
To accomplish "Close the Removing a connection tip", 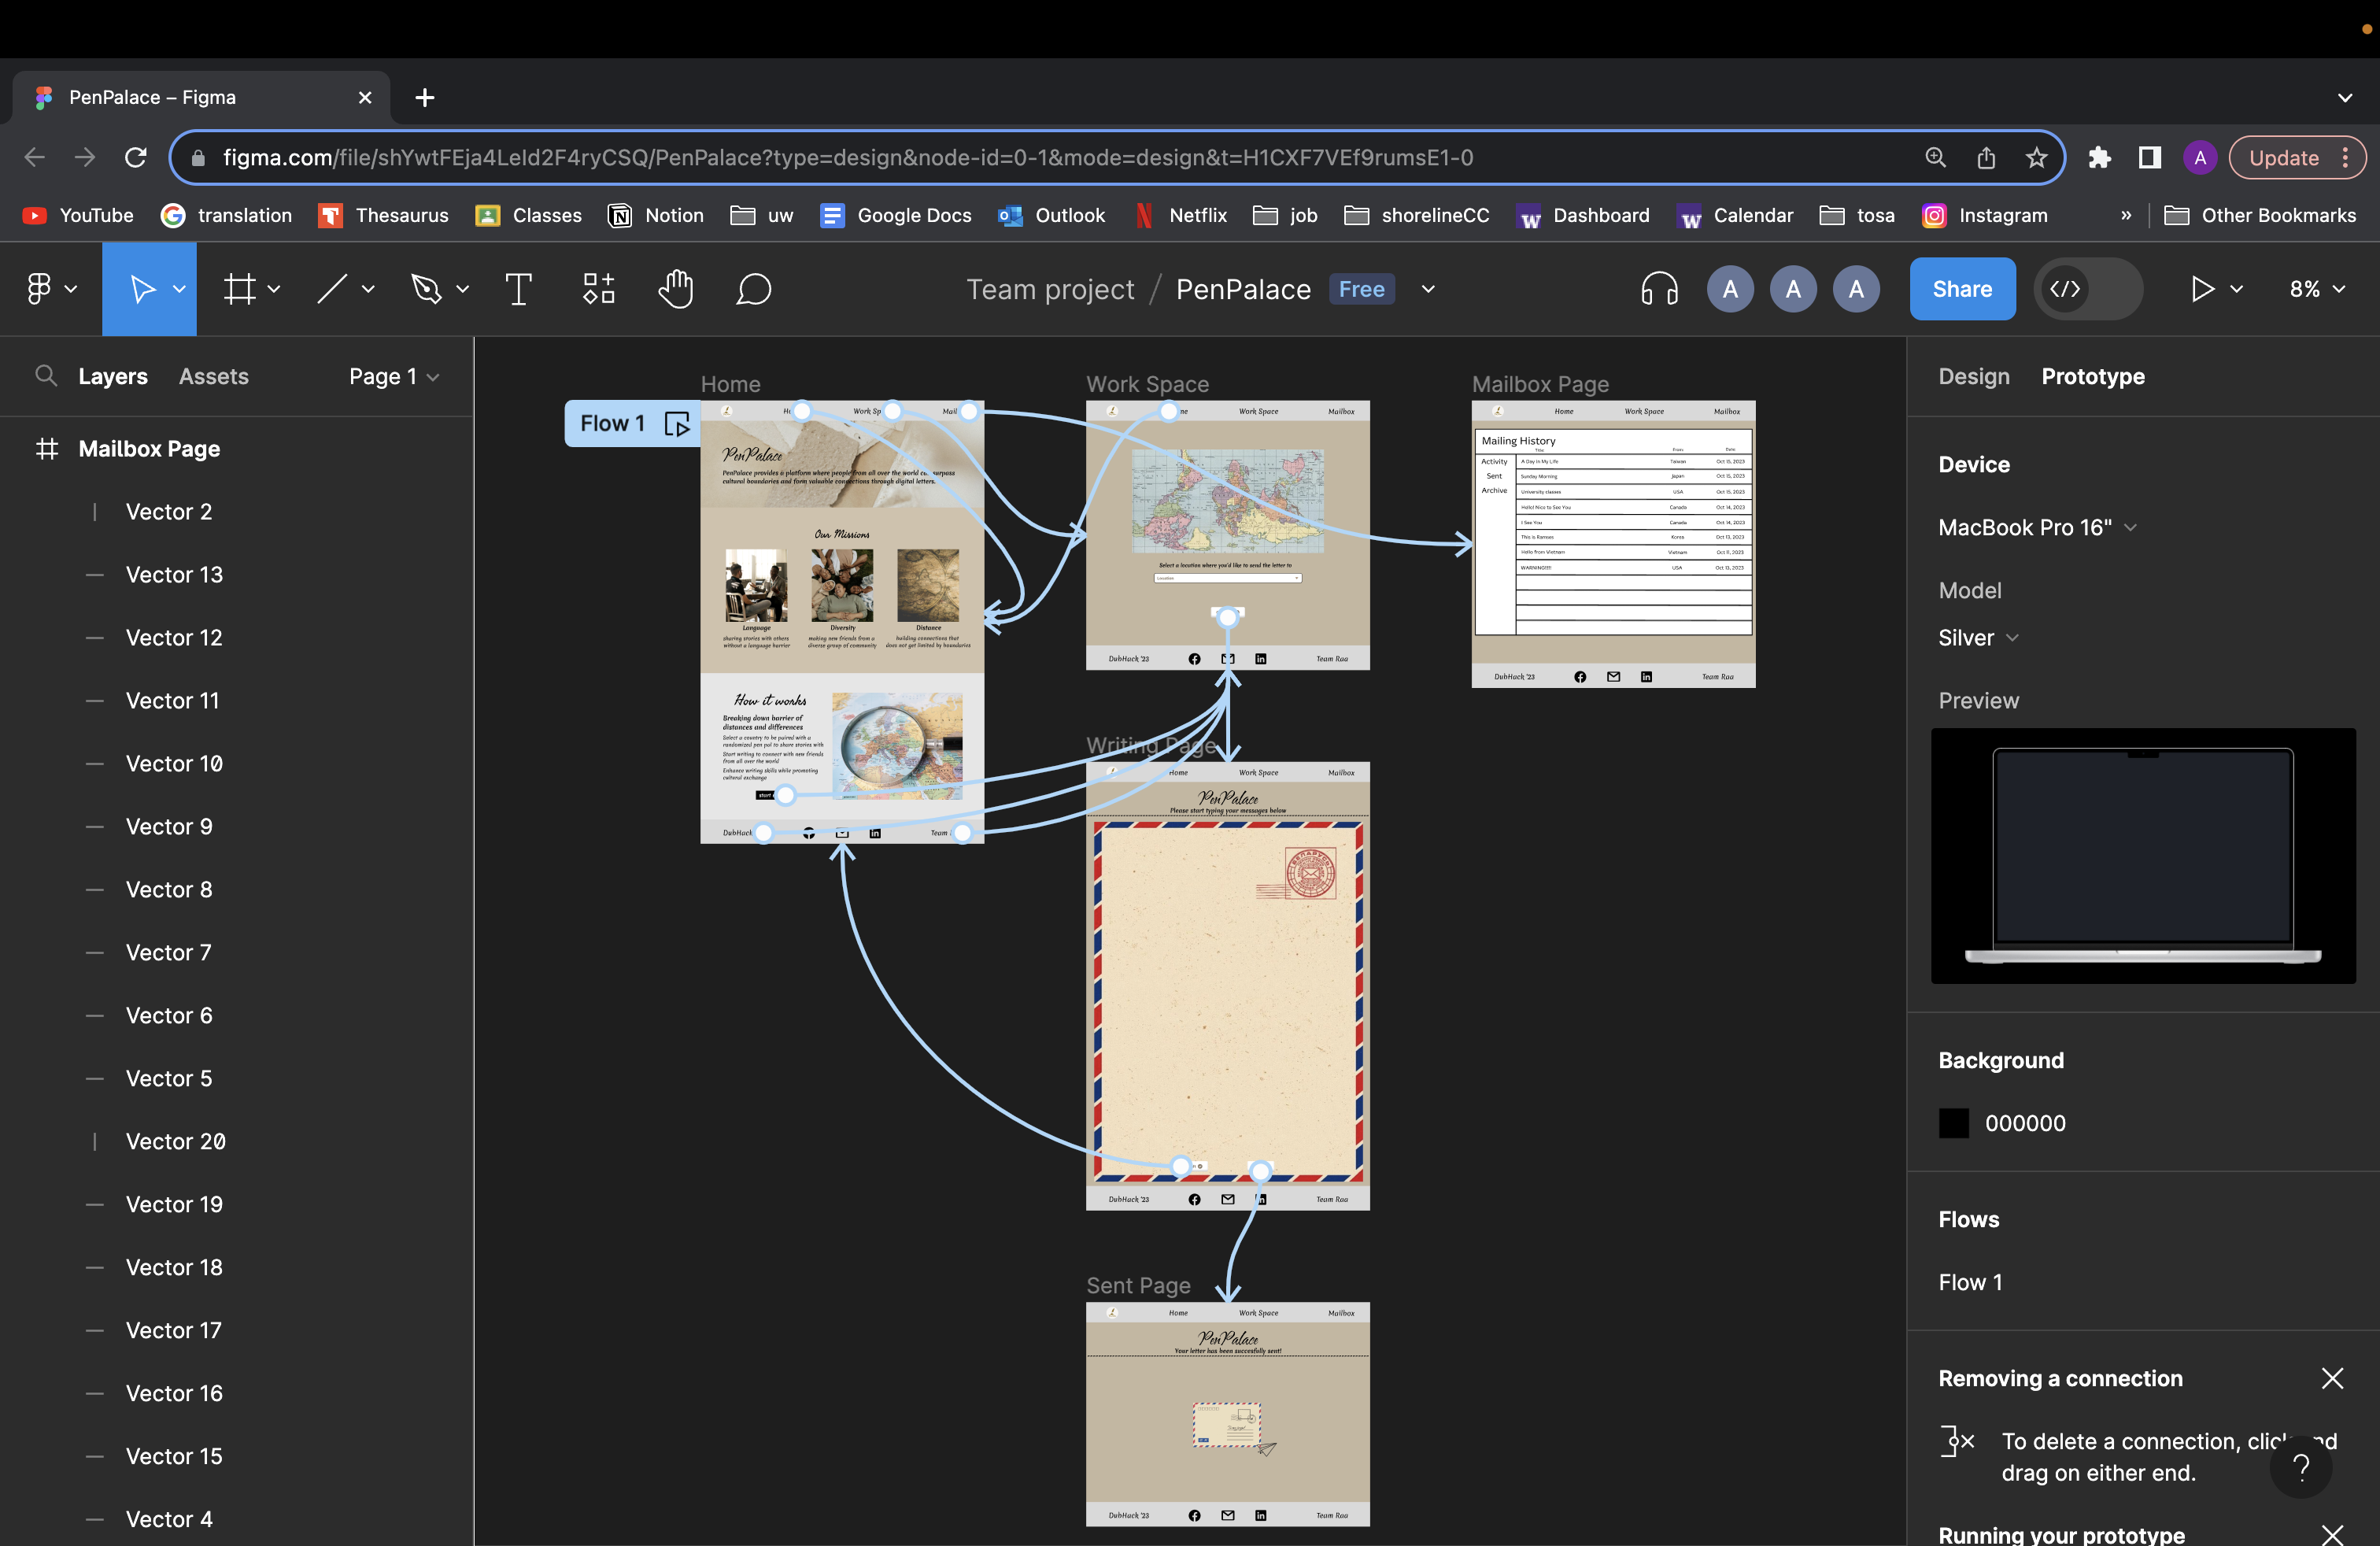I will click(2332, 1378).
